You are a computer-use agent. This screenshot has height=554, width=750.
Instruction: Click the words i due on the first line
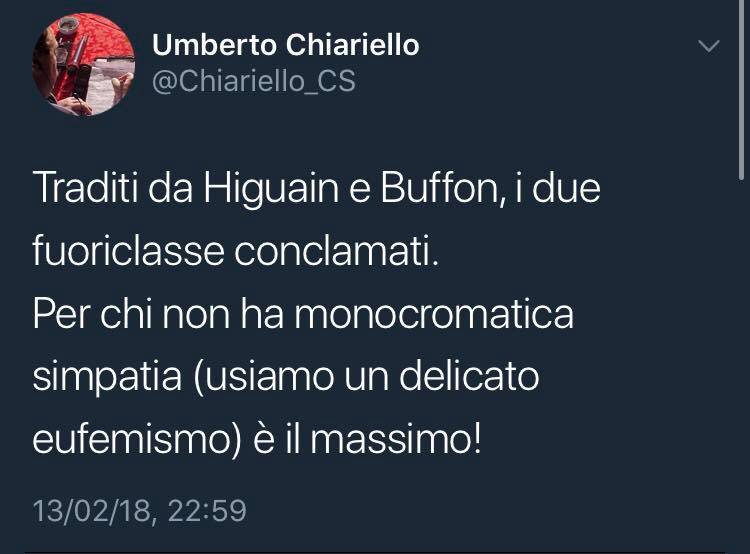(x=558, y=188)
